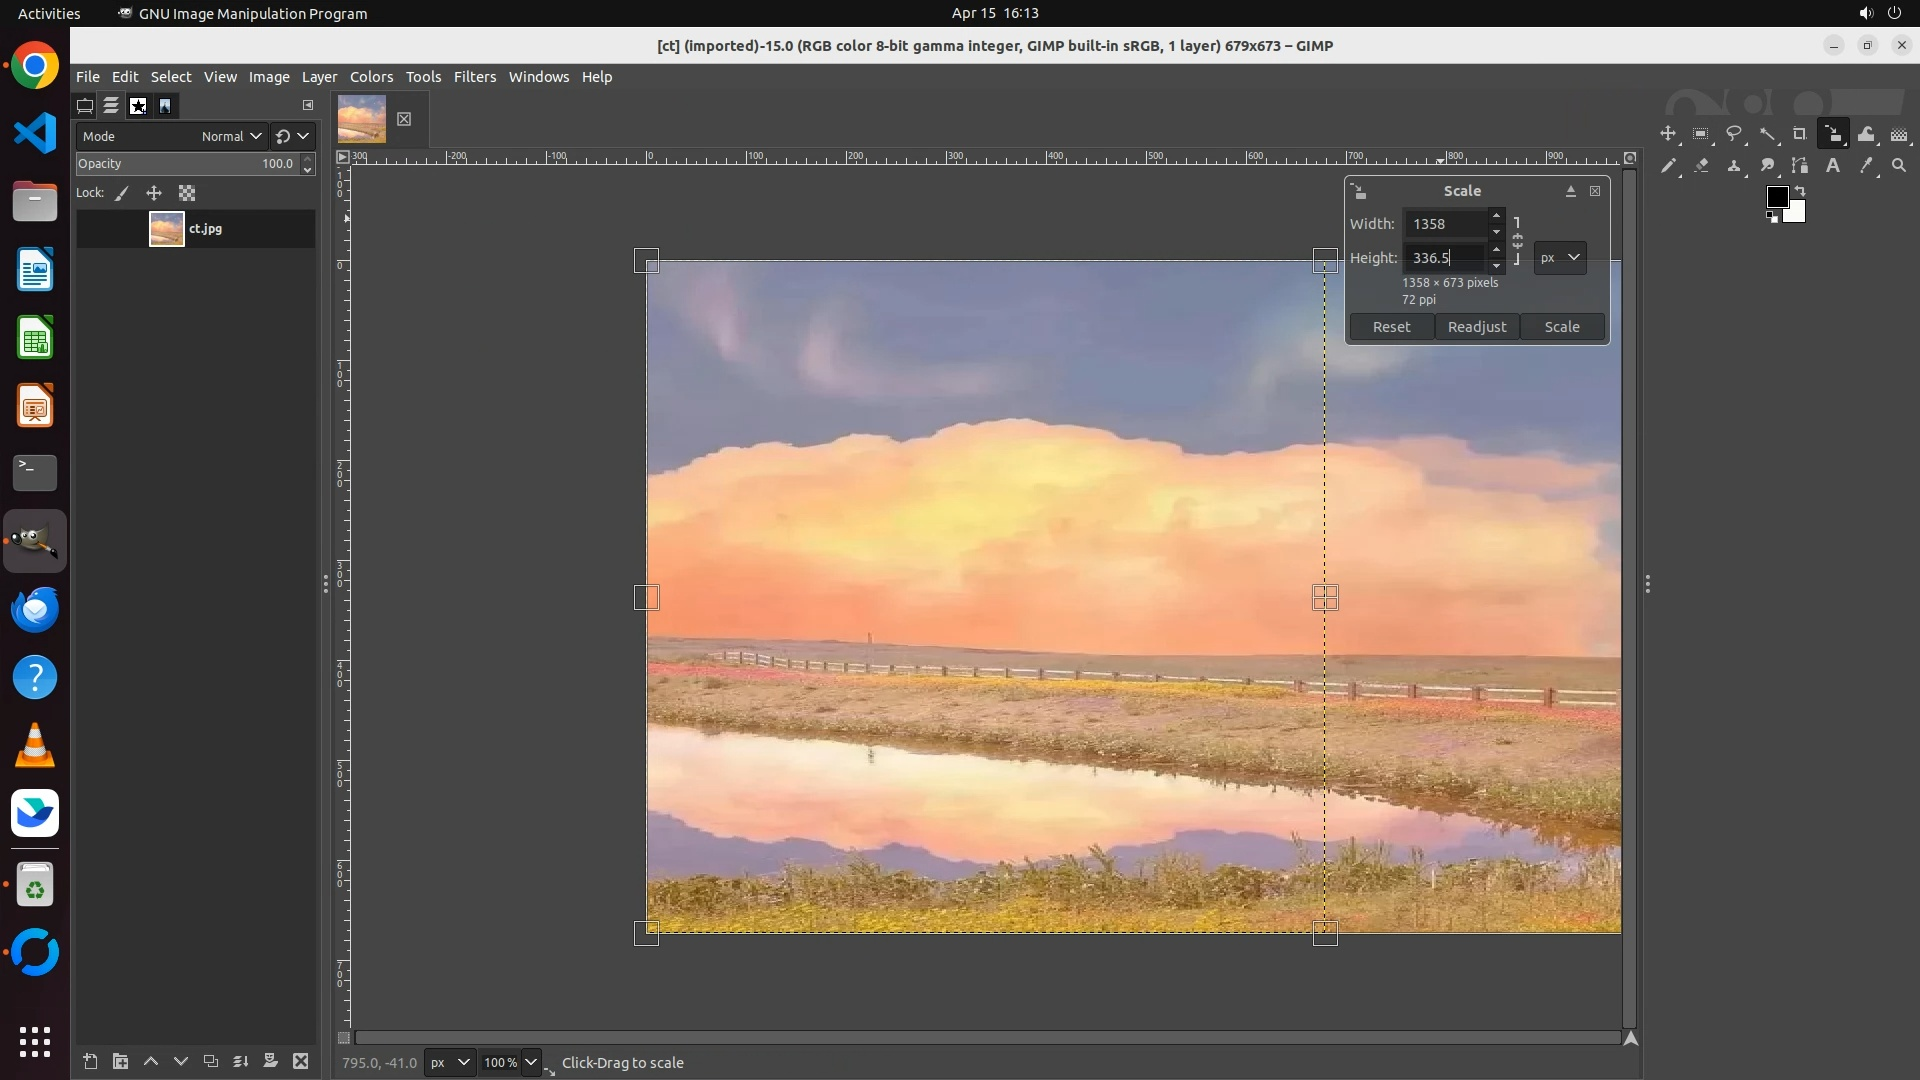
Task: Click the Width input field in Scale dialog
Action: pos(1445,224)
